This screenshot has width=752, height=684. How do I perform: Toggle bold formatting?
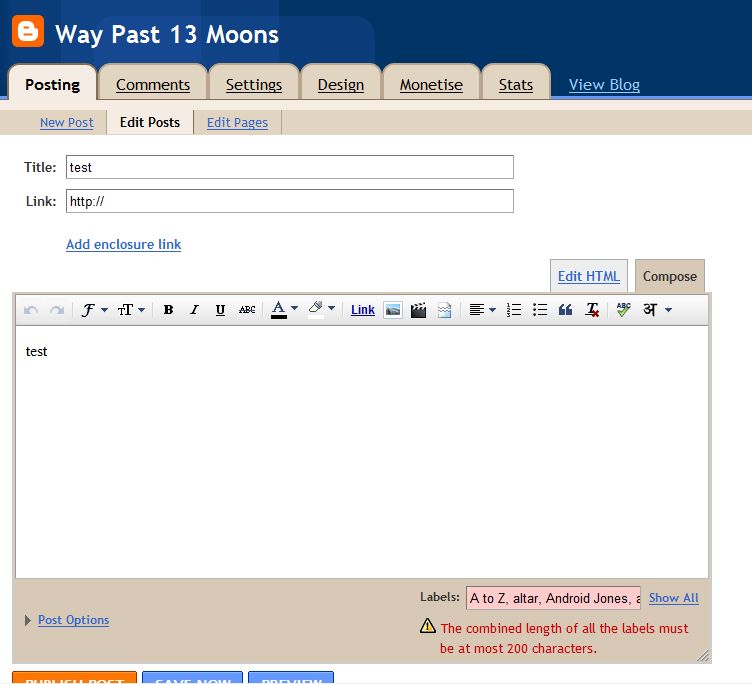click(168, 310)
